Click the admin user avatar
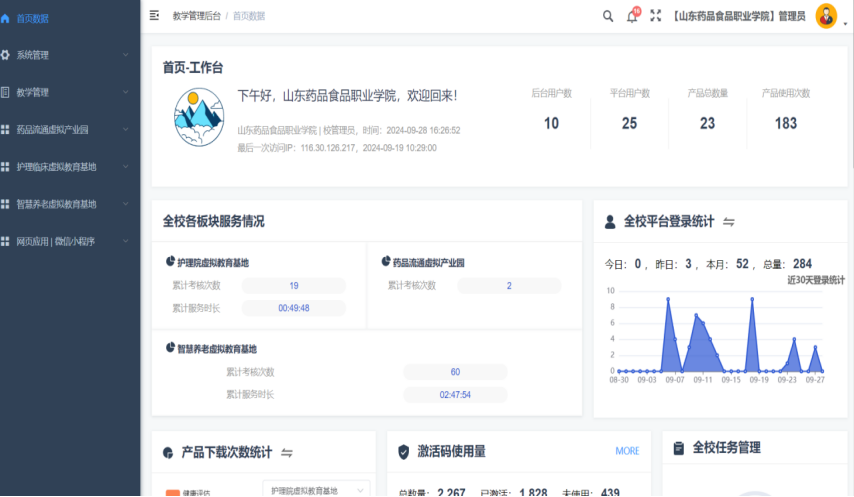Image resolution: width=854 pixels, height=497 pixels. click(826, 15)
